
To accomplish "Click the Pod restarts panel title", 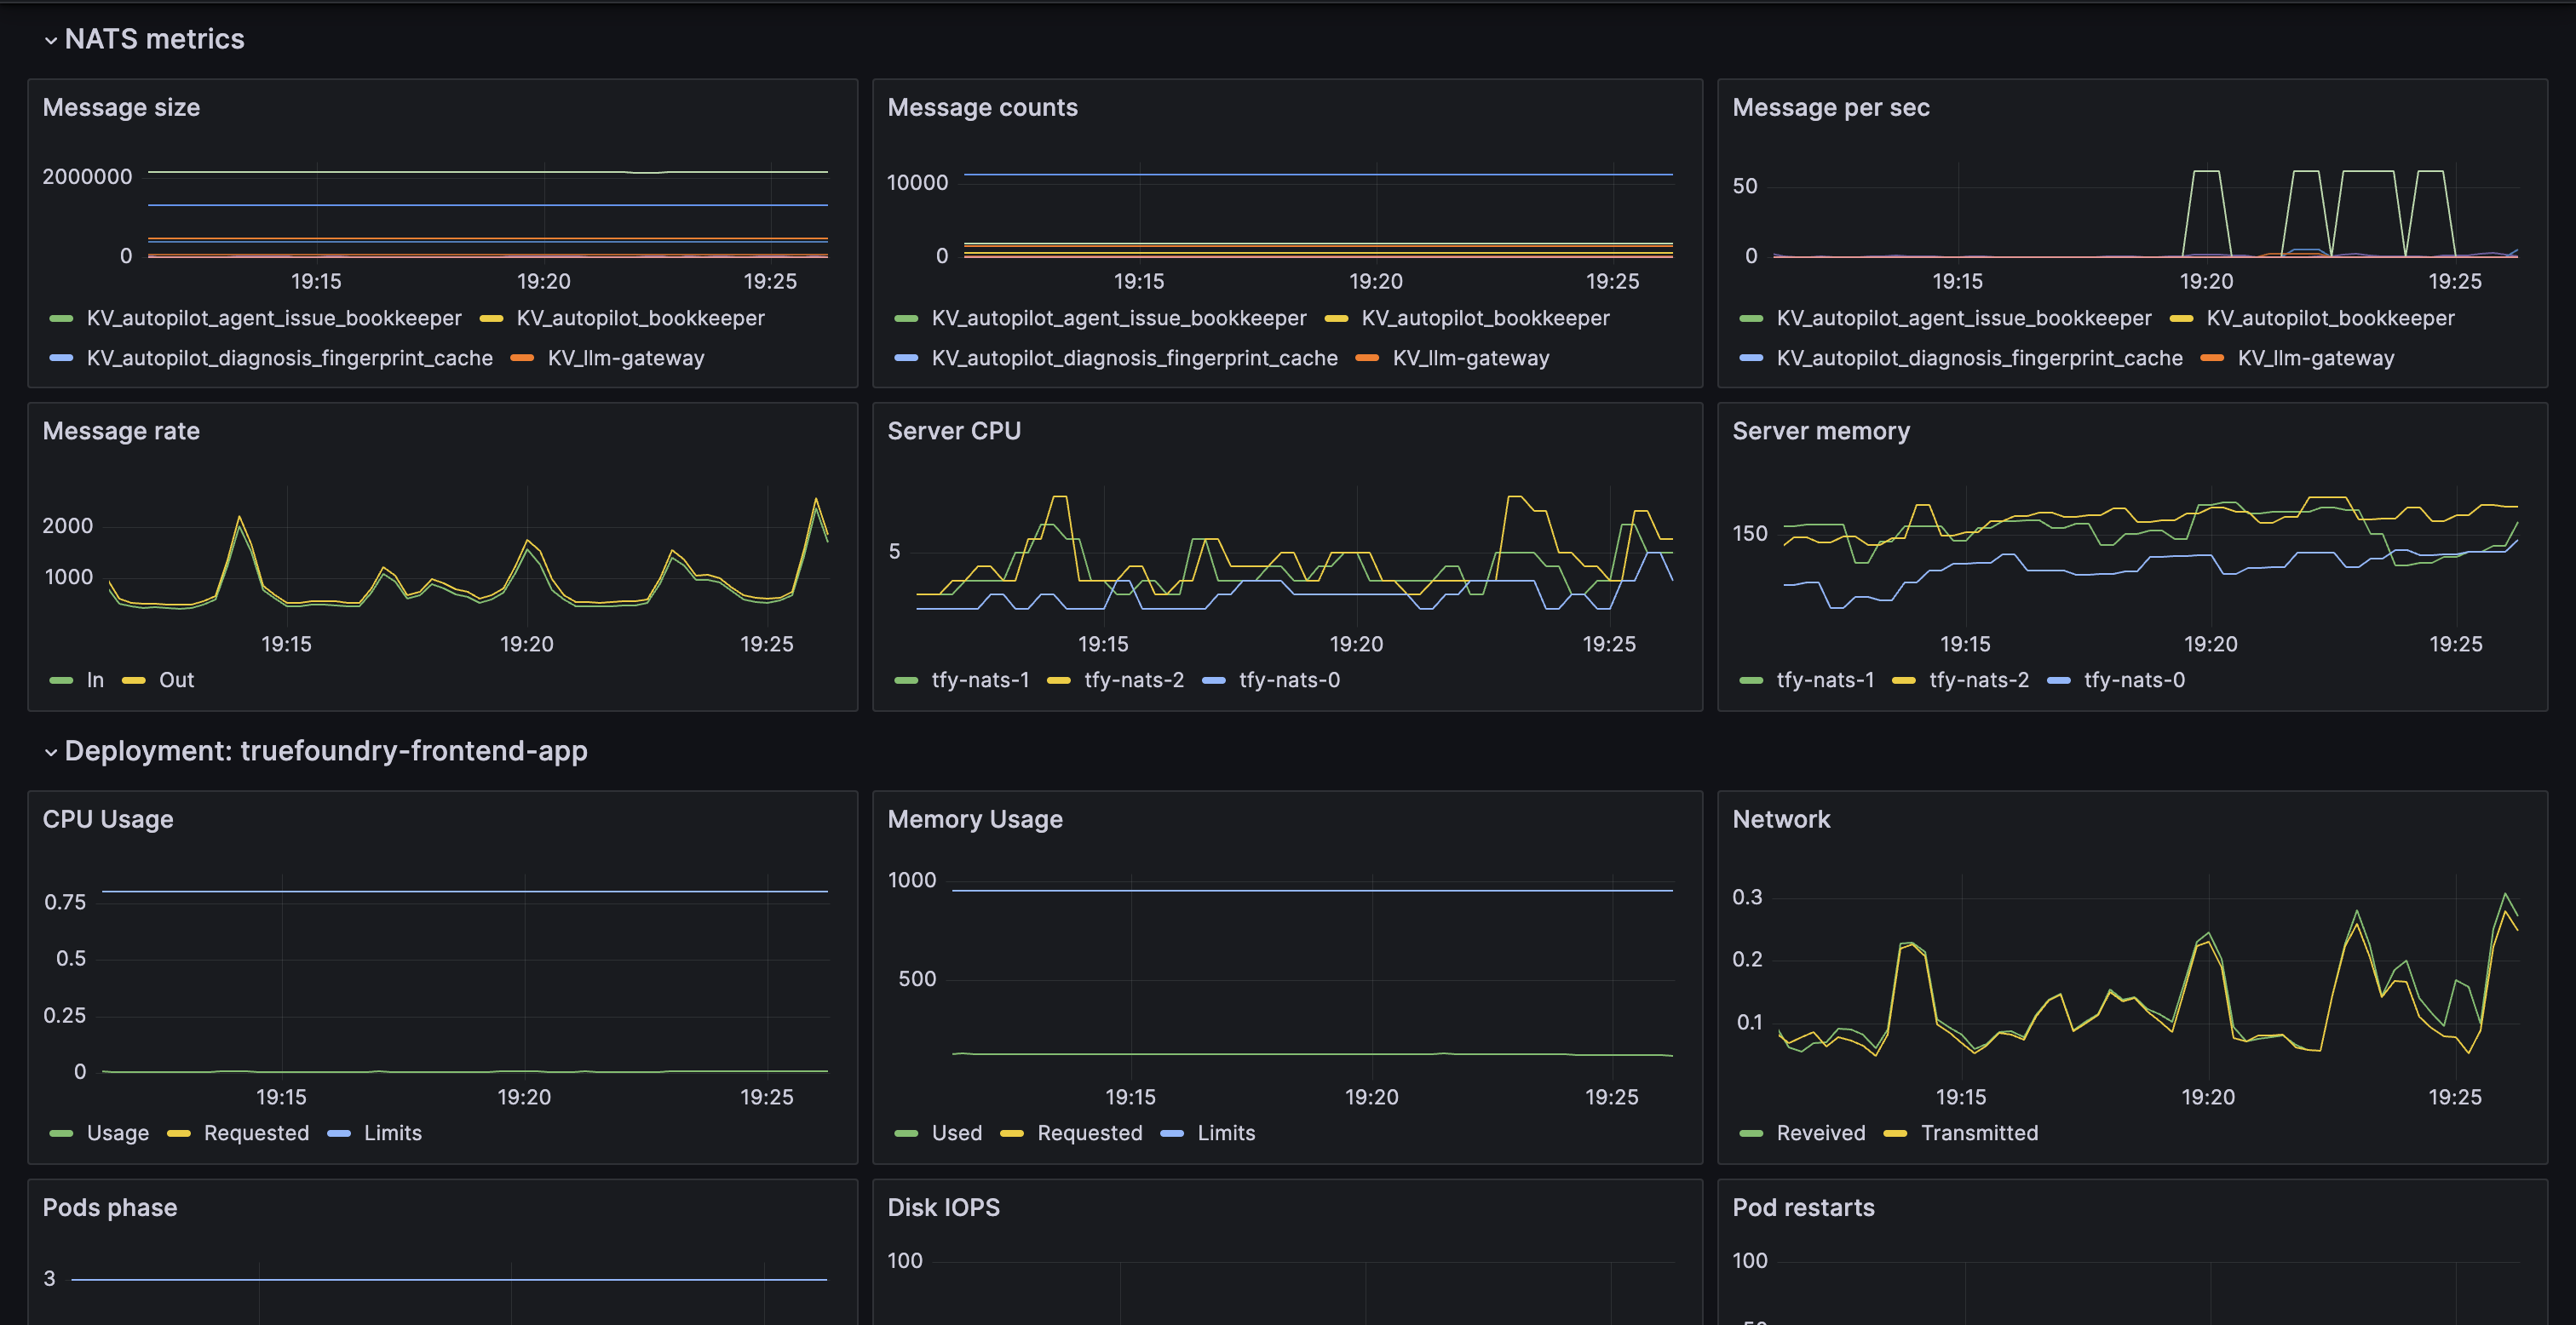I will click(x=1802, y=1207).
